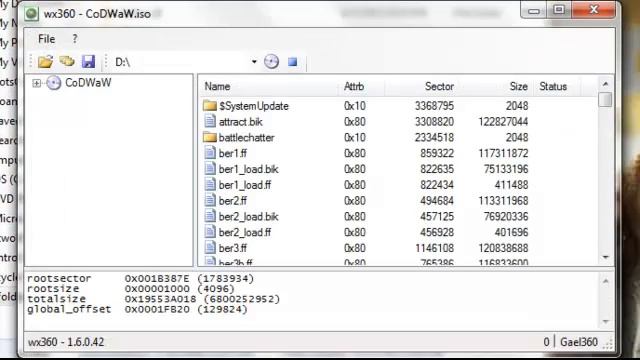Click the disc icon beside drive dropdown
Screen dimensions: 640x360
[x=271, y=62]
